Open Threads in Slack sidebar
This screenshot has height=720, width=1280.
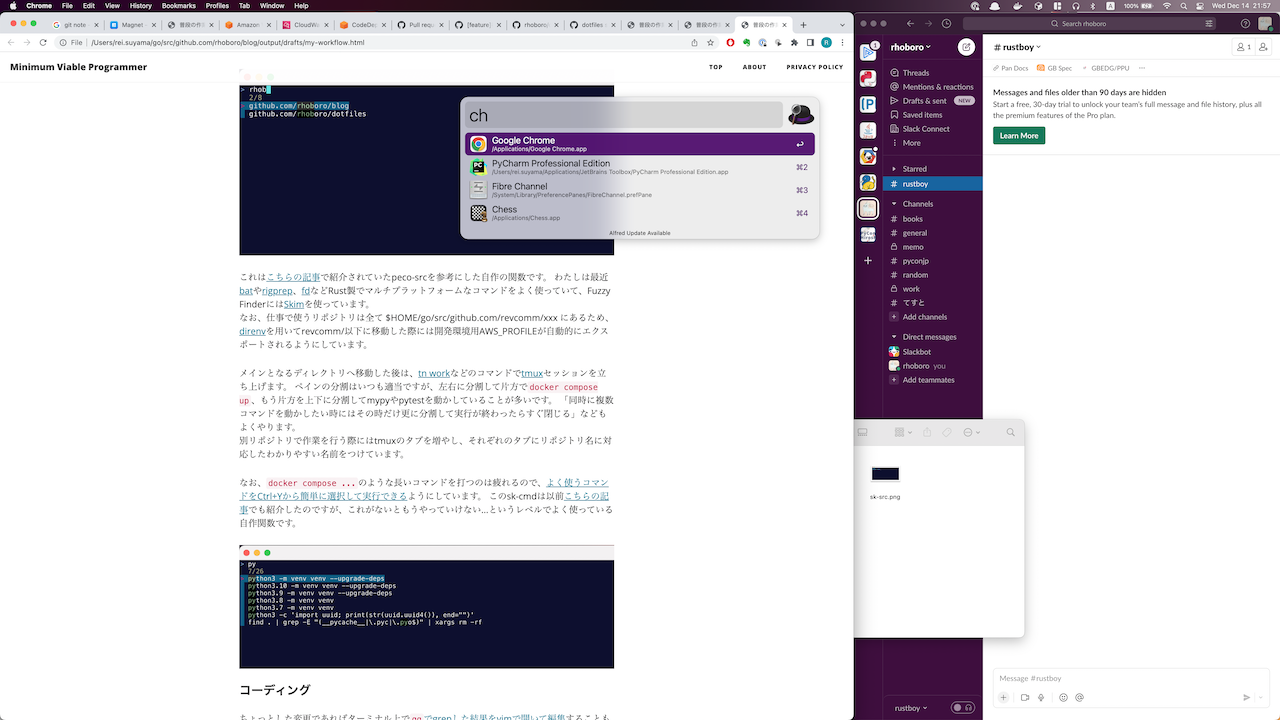pyautogui.click(x=916, y=73)
